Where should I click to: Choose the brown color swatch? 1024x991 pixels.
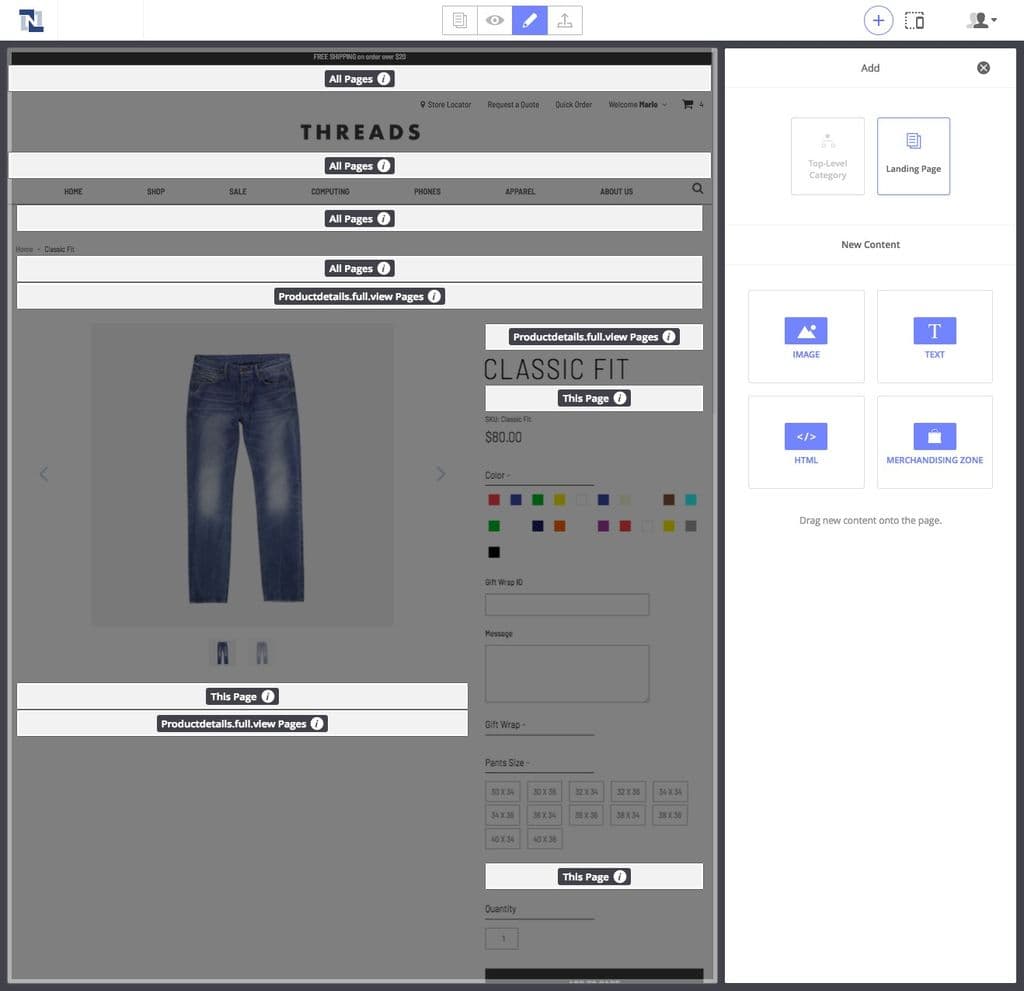click(x=669, y=500)
